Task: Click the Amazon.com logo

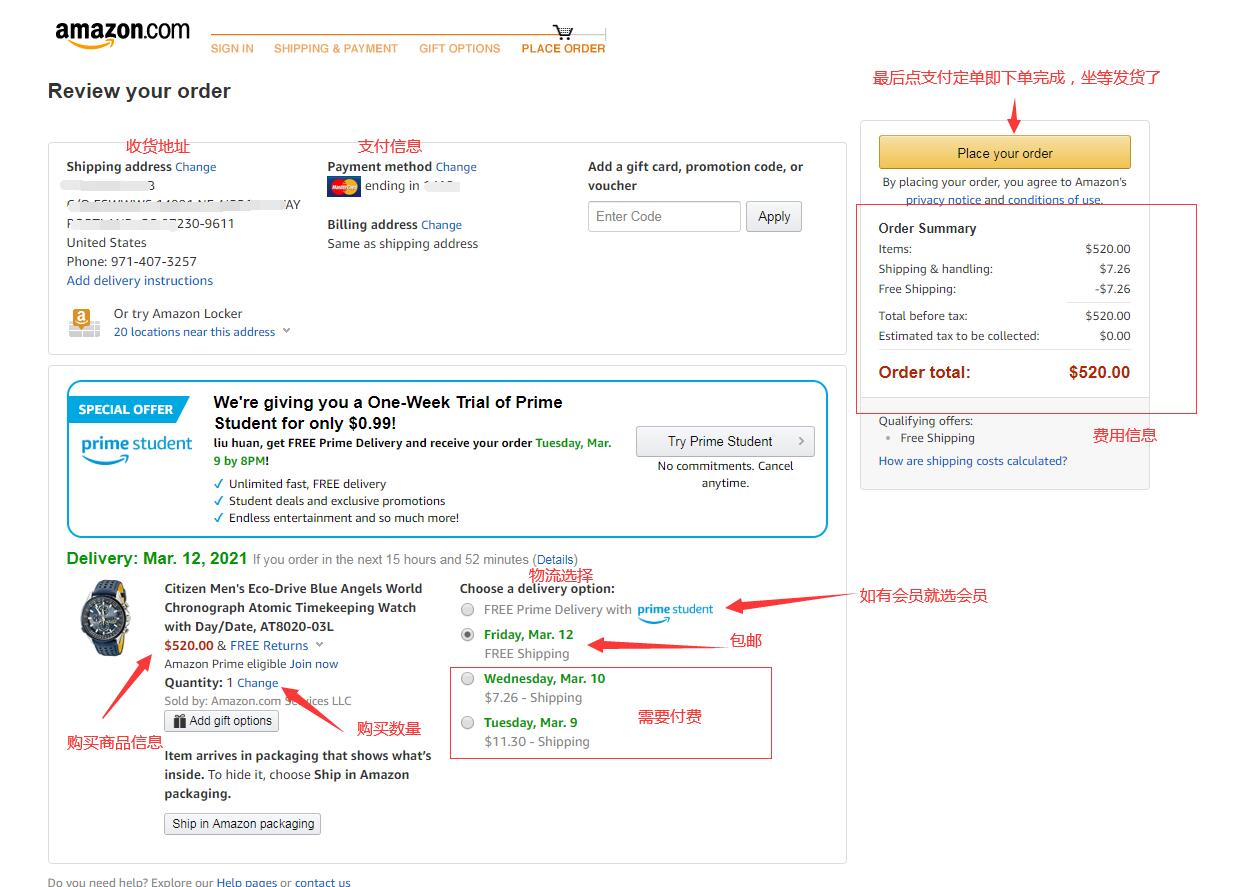Action: click(x=122, y=34)
